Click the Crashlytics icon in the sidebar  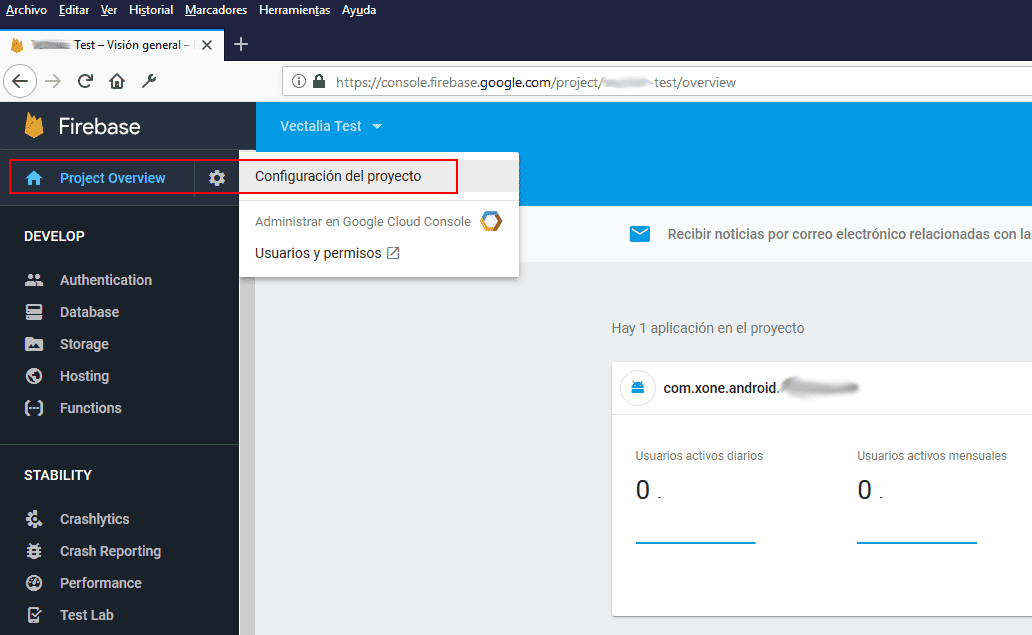(34, 519)
